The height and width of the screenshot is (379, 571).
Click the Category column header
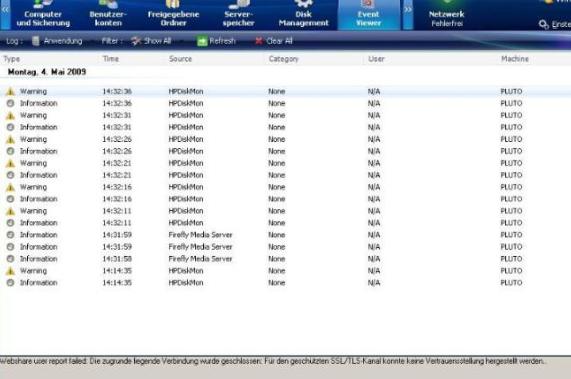[x=284, y=59]
